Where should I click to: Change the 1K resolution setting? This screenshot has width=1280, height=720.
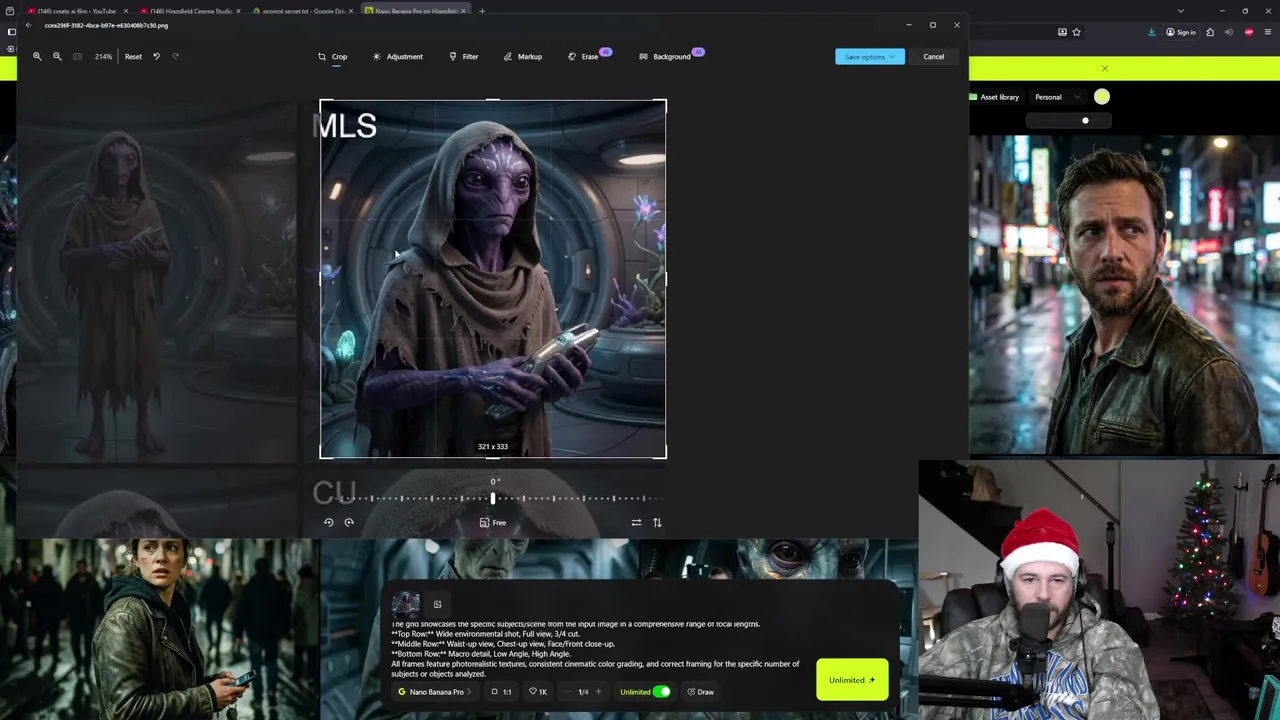pyautogui.click(x=538, y=692)
